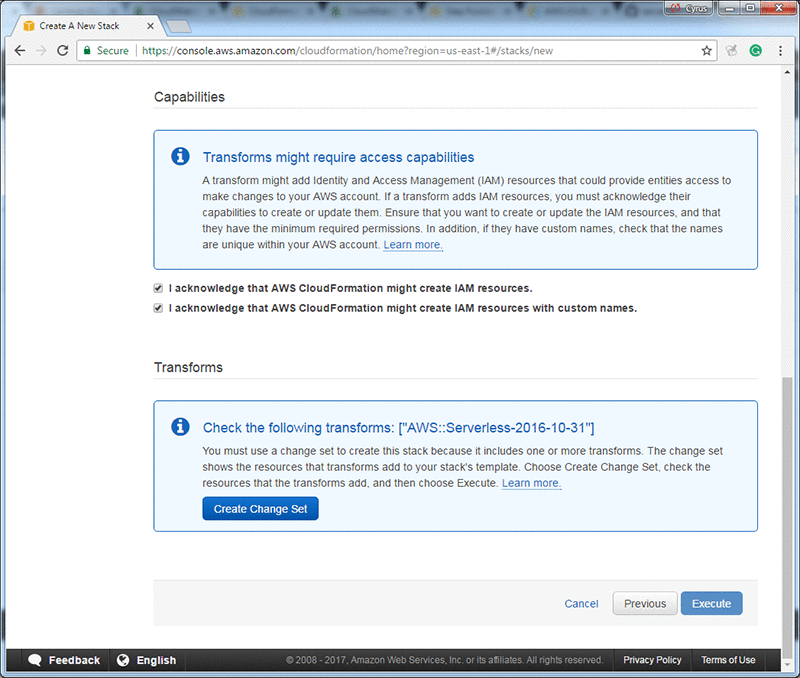
Task: Select the Create A New Stack tab
Action: click(86, 26)
